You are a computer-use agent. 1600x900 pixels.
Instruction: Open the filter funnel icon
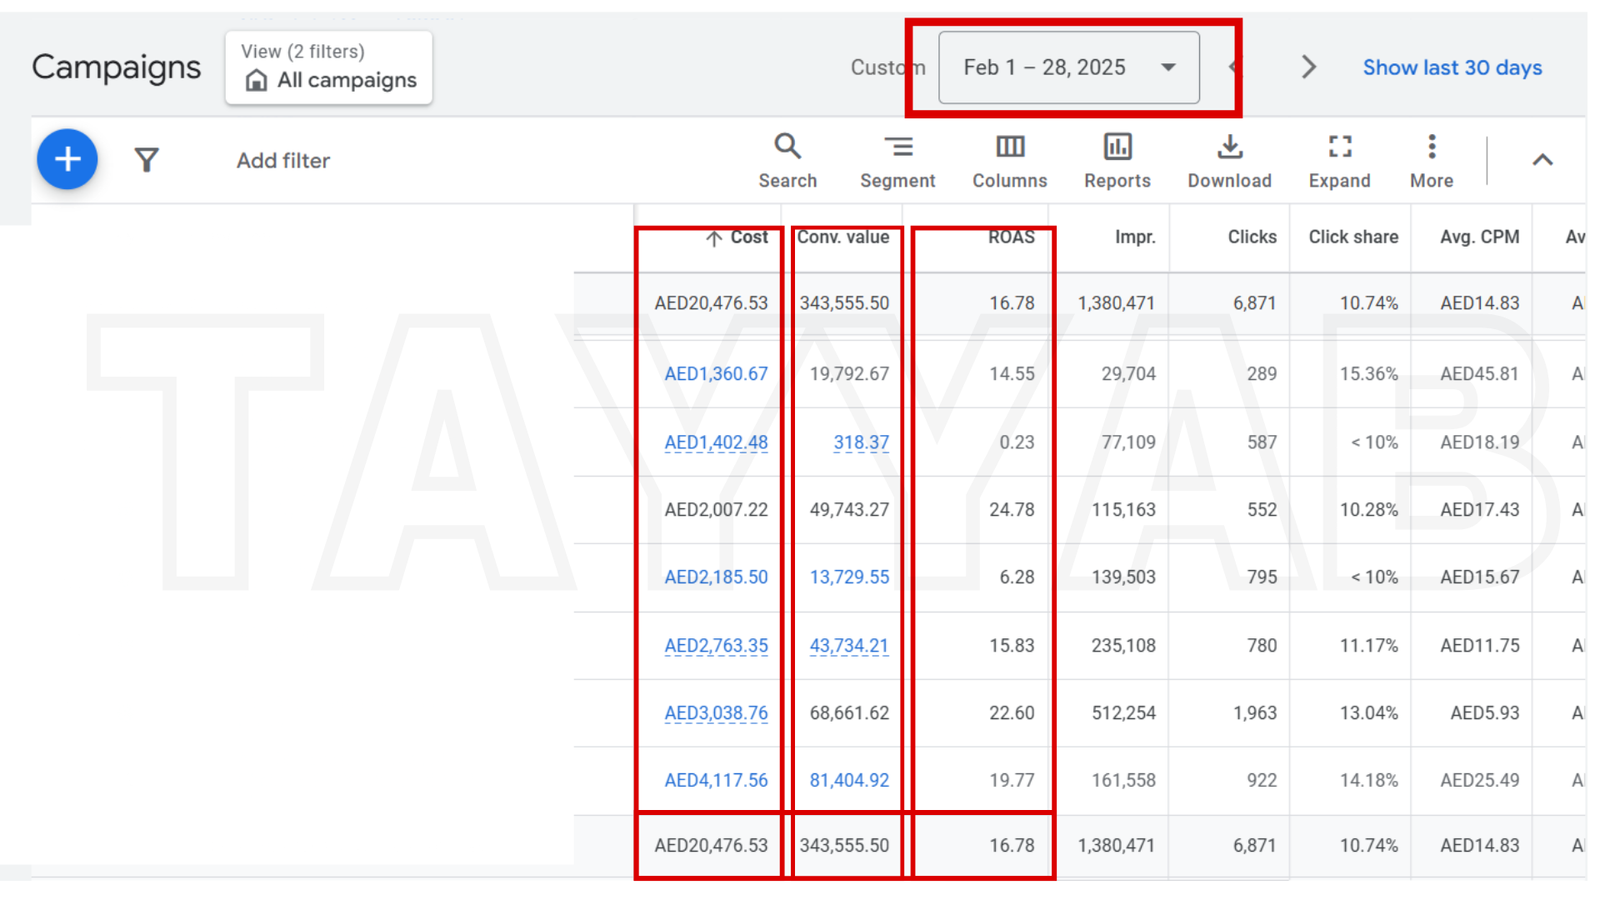pos(147,160)
